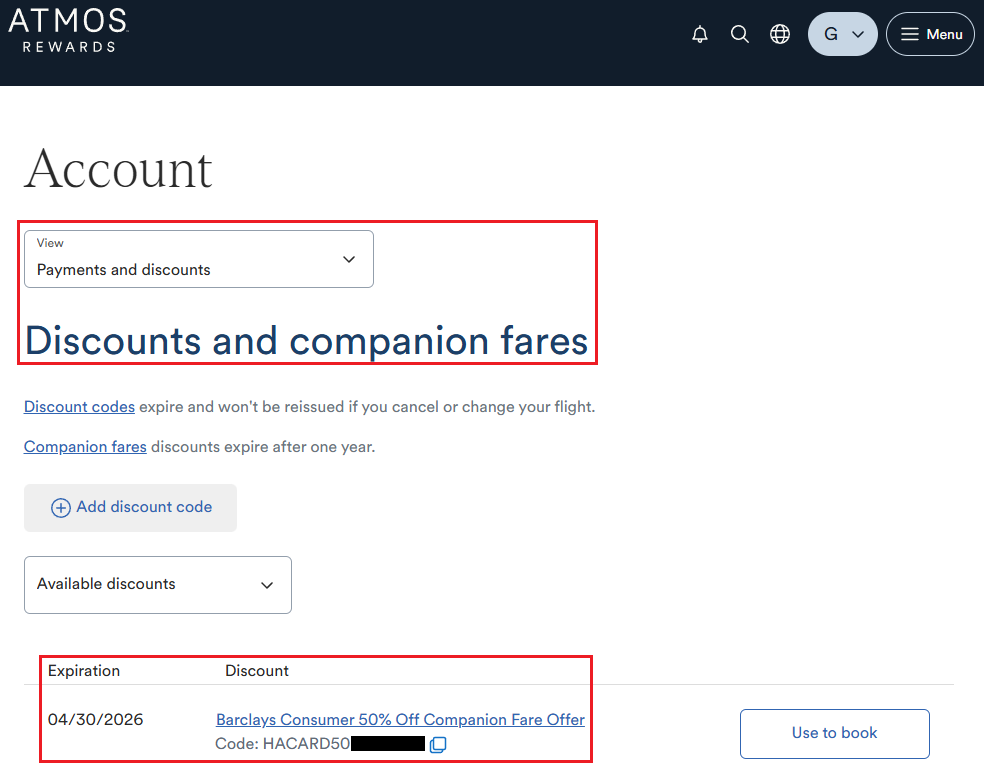Click the Discount column header
This screenshot has height=772, width=984.
[x=257, y=671]
